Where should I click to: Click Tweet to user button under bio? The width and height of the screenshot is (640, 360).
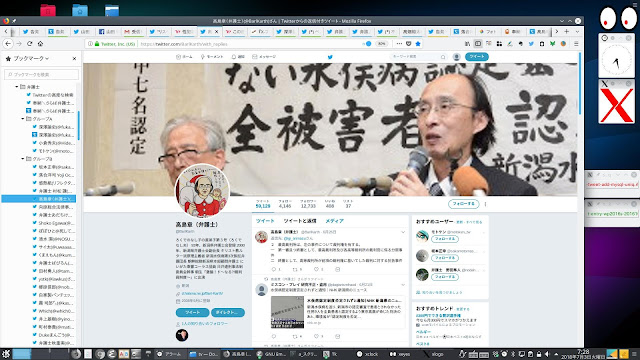tap(192, 312)
